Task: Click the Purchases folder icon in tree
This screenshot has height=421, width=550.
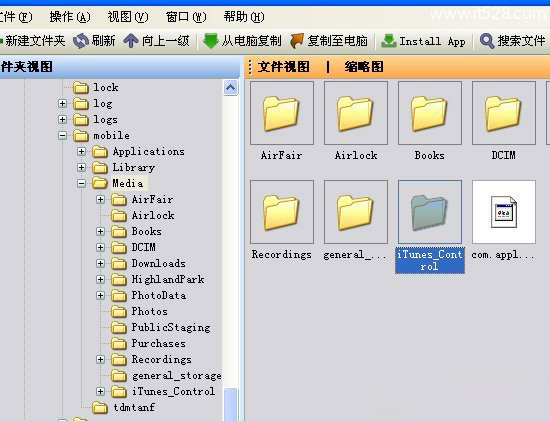Action: coord(119,343)
